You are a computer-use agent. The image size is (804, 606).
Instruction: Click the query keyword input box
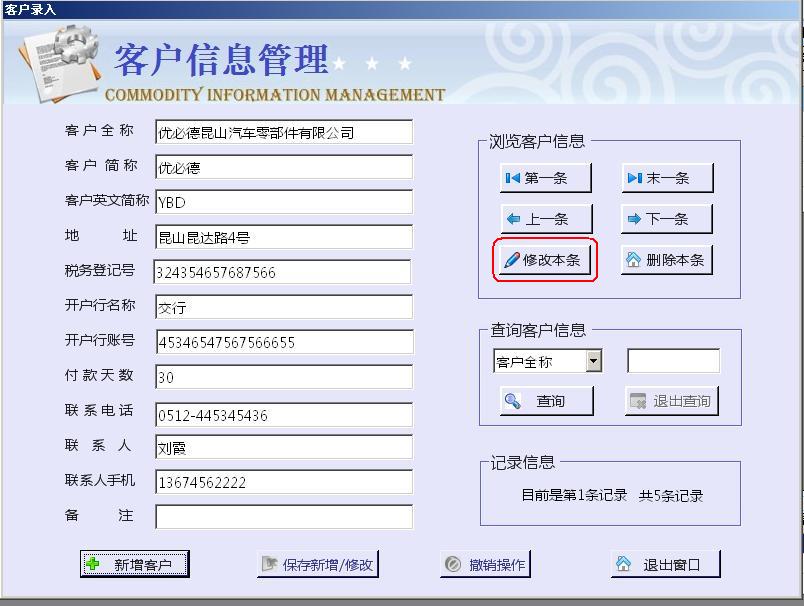coord(672,361)
